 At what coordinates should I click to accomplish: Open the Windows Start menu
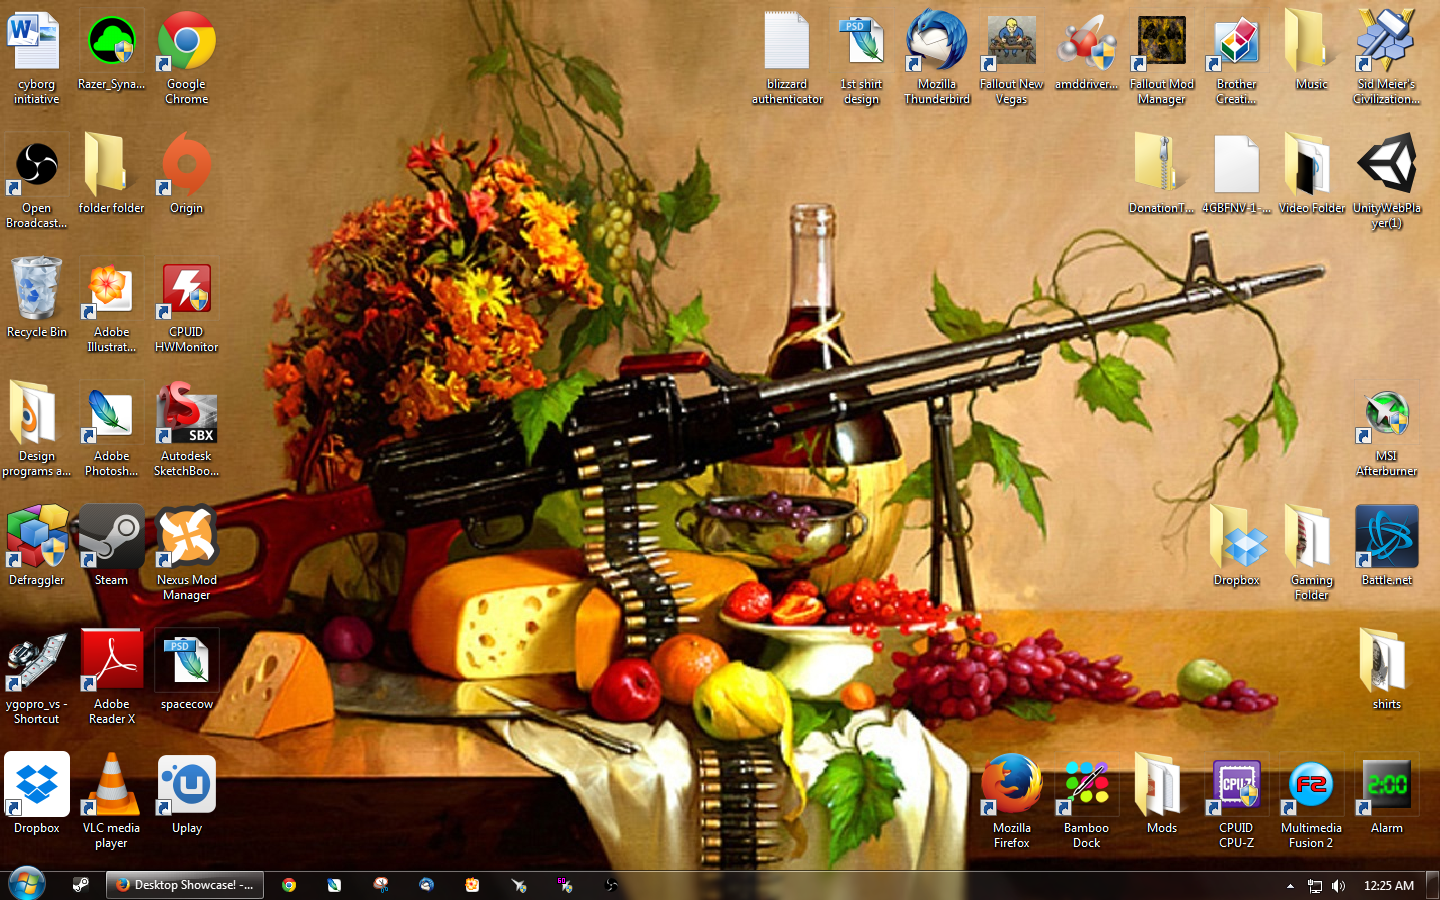(27, 885)
